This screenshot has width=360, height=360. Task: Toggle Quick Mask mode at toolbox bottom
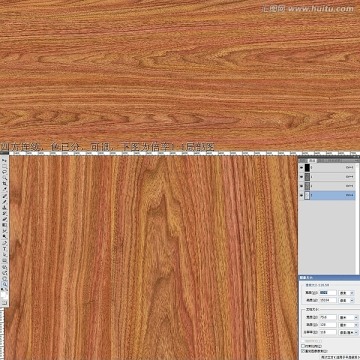click(4, 303)
